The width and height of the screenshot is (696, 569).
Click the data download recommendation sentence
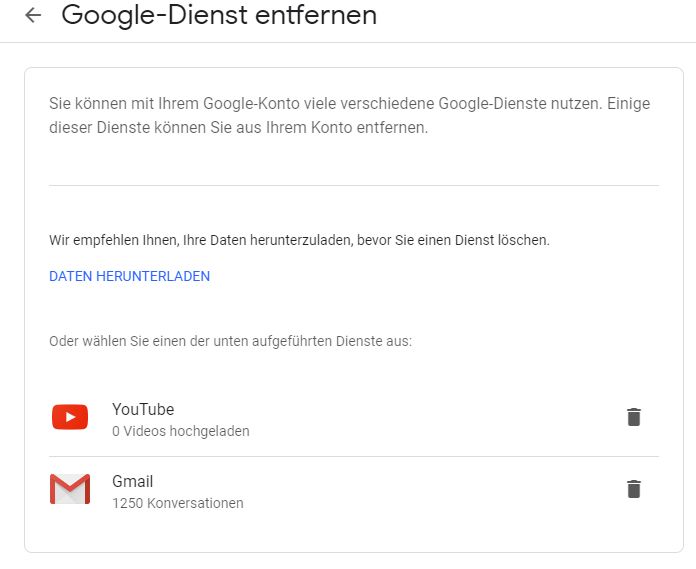click(299, 240)
